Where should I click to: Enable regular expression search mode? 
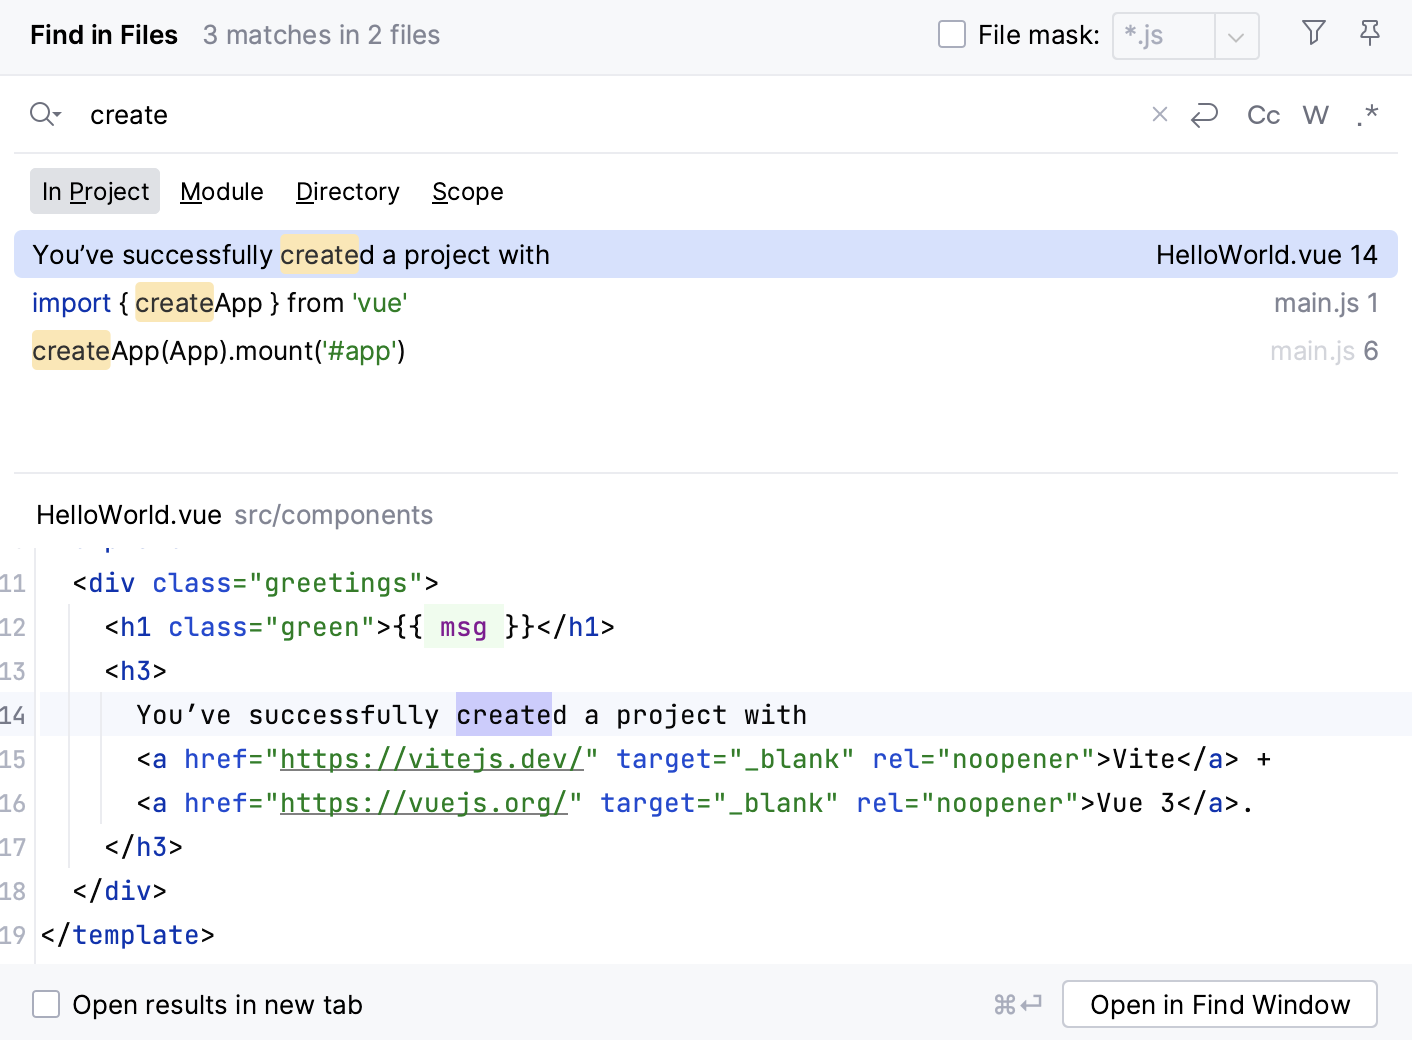[x=1367, y=115]
